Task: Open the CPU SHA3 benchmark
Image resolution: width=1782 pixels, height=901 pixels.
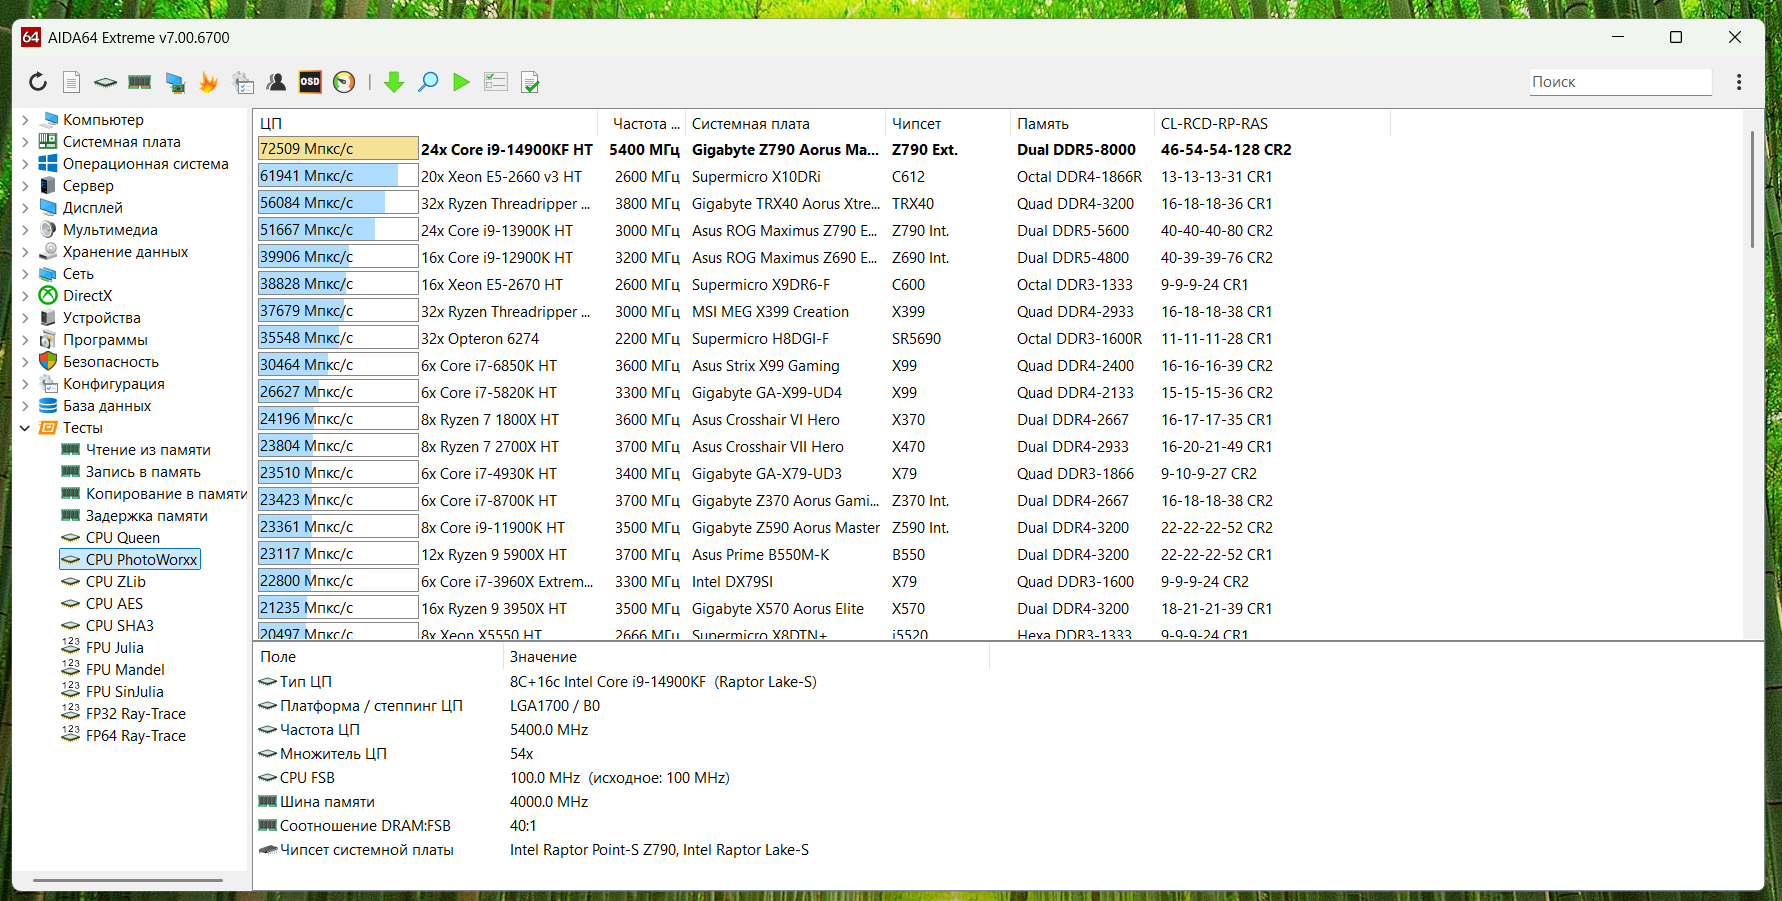Action: click(x=119, y=626)
